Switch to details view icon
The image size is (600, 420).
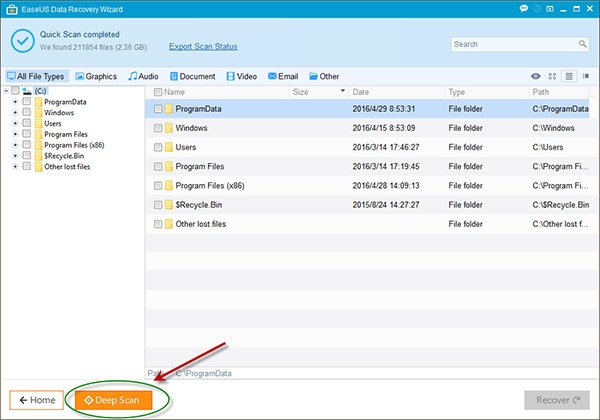pos(584,76)
